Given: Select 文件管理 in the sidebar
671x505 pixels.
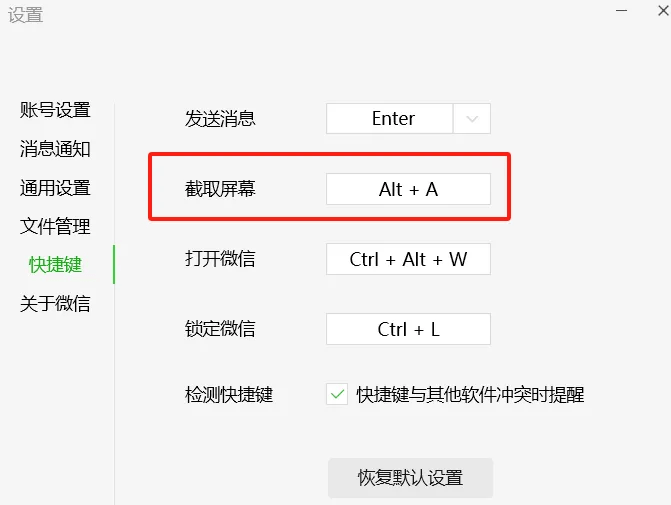Looking at the screenshot, I should (55, 227).
